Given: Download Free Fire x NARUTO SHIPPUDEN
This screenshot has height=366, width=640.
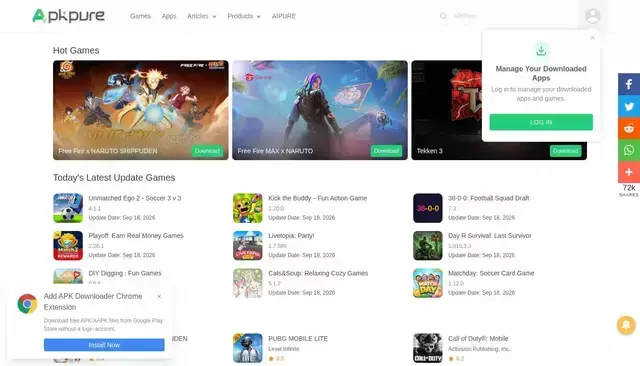Looking at the screenshot, I should click(207, 151).
